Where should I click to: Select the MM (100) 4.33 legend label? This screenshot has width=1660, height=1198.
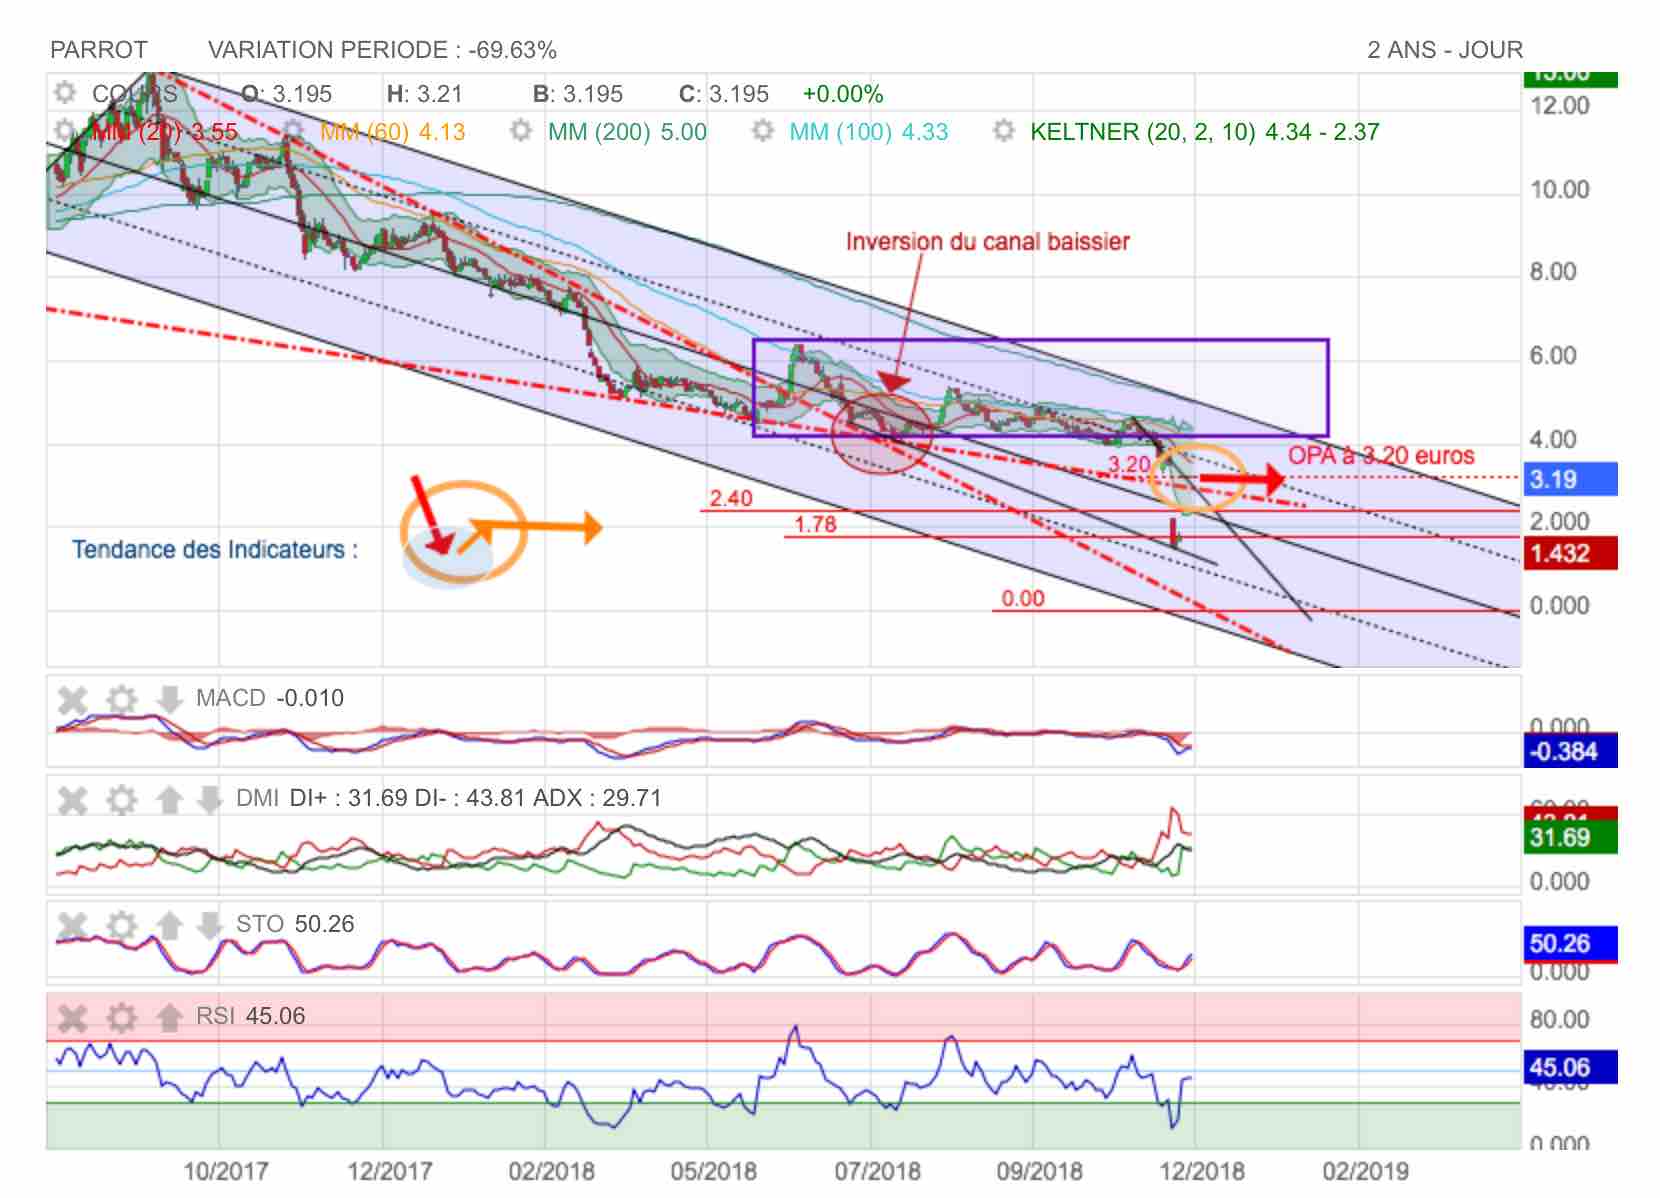[x=868, y=132]
